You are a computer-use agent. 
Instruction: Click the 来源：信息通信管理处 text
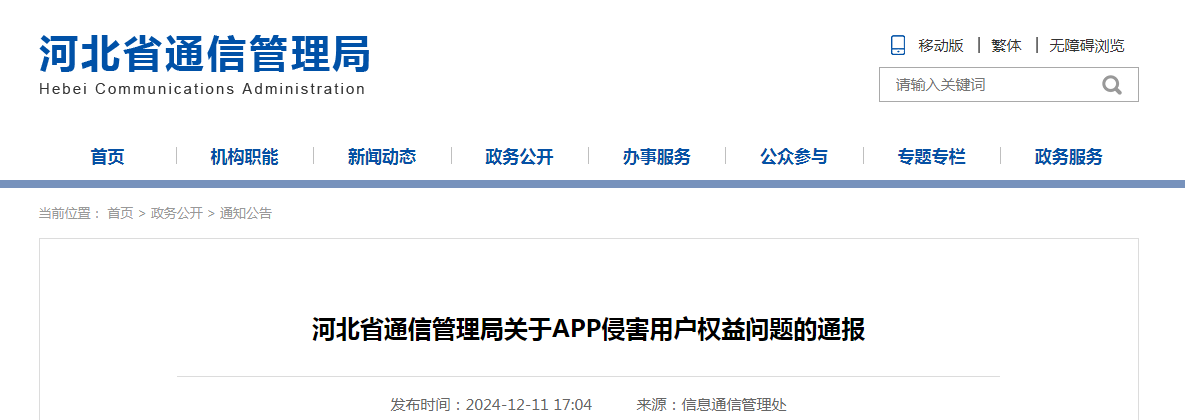711,405
